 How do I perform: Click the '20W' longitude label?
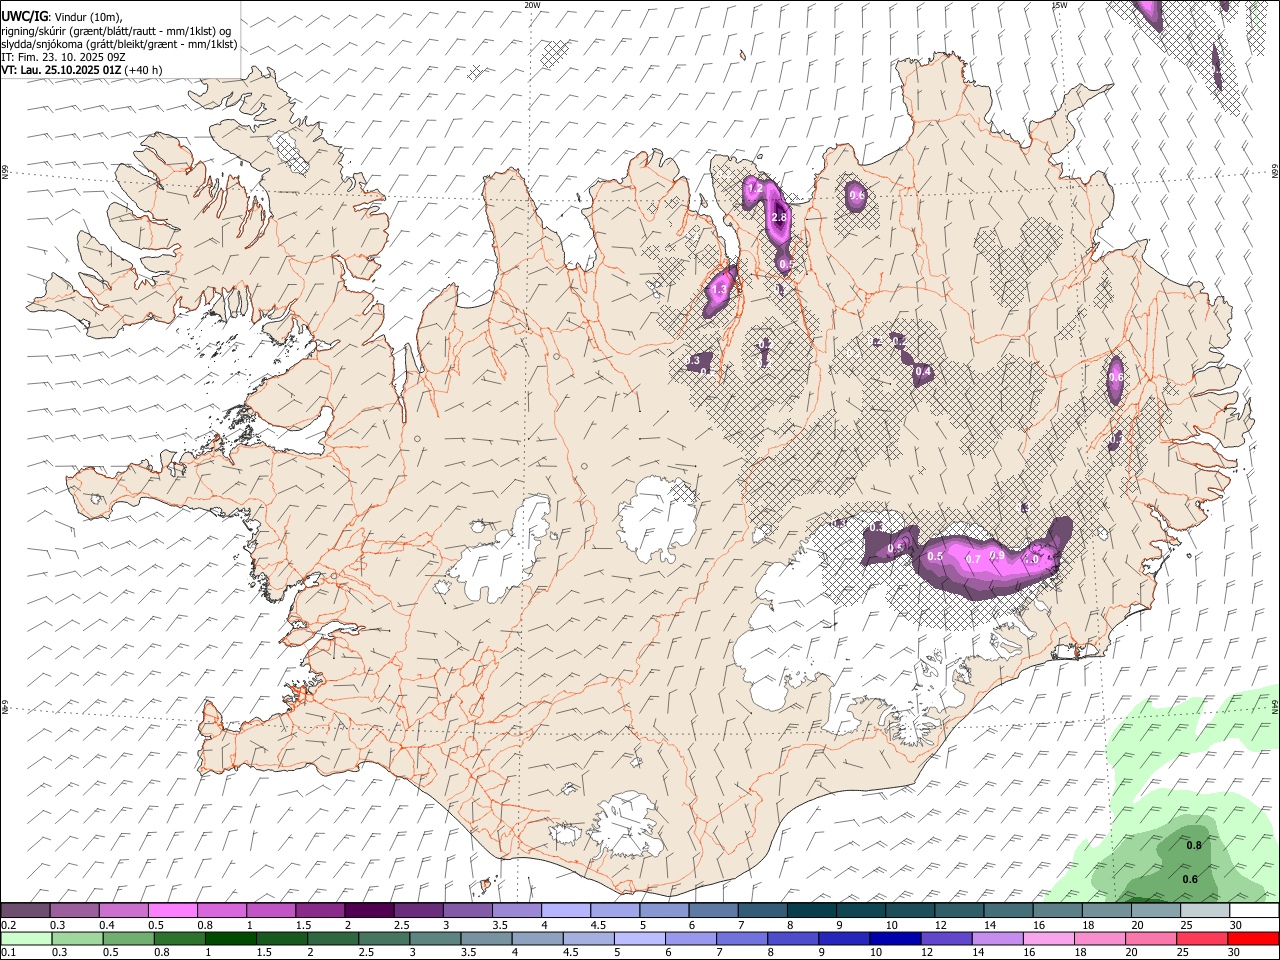(x=532, y=5)
